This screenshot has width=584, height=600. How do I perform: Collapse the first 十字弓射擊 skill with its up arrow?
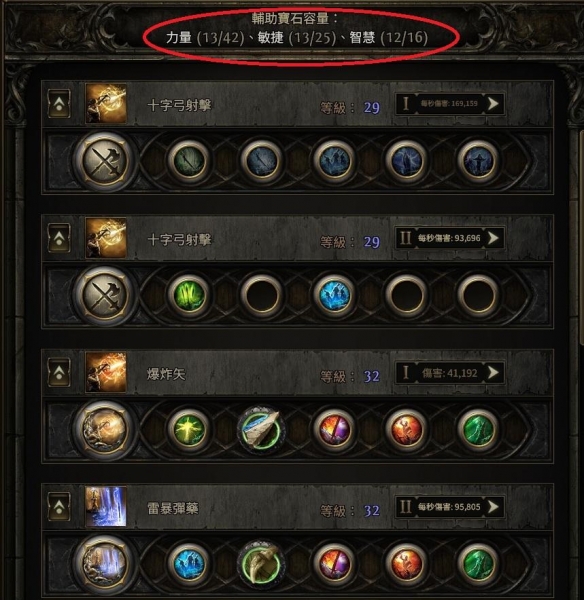59,104
